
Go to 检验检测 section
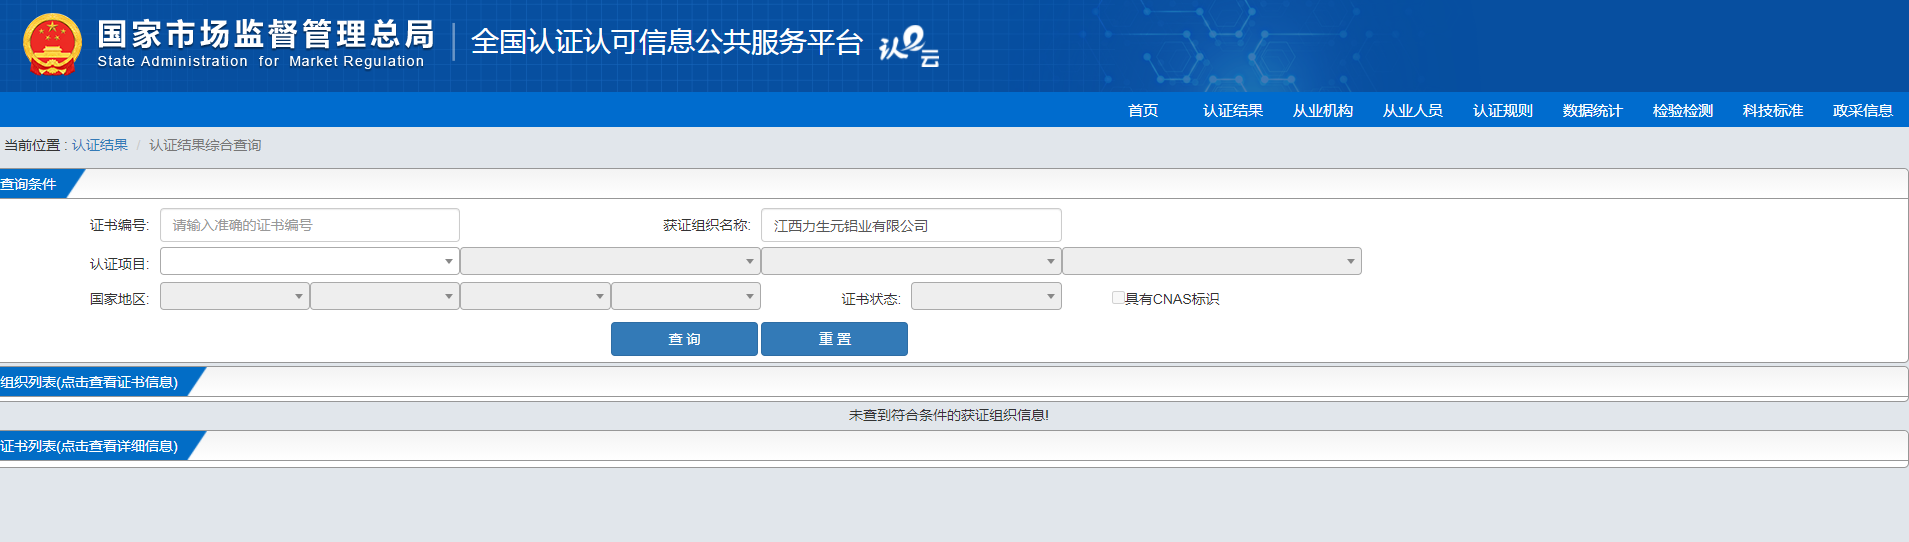coord(1683,111)
